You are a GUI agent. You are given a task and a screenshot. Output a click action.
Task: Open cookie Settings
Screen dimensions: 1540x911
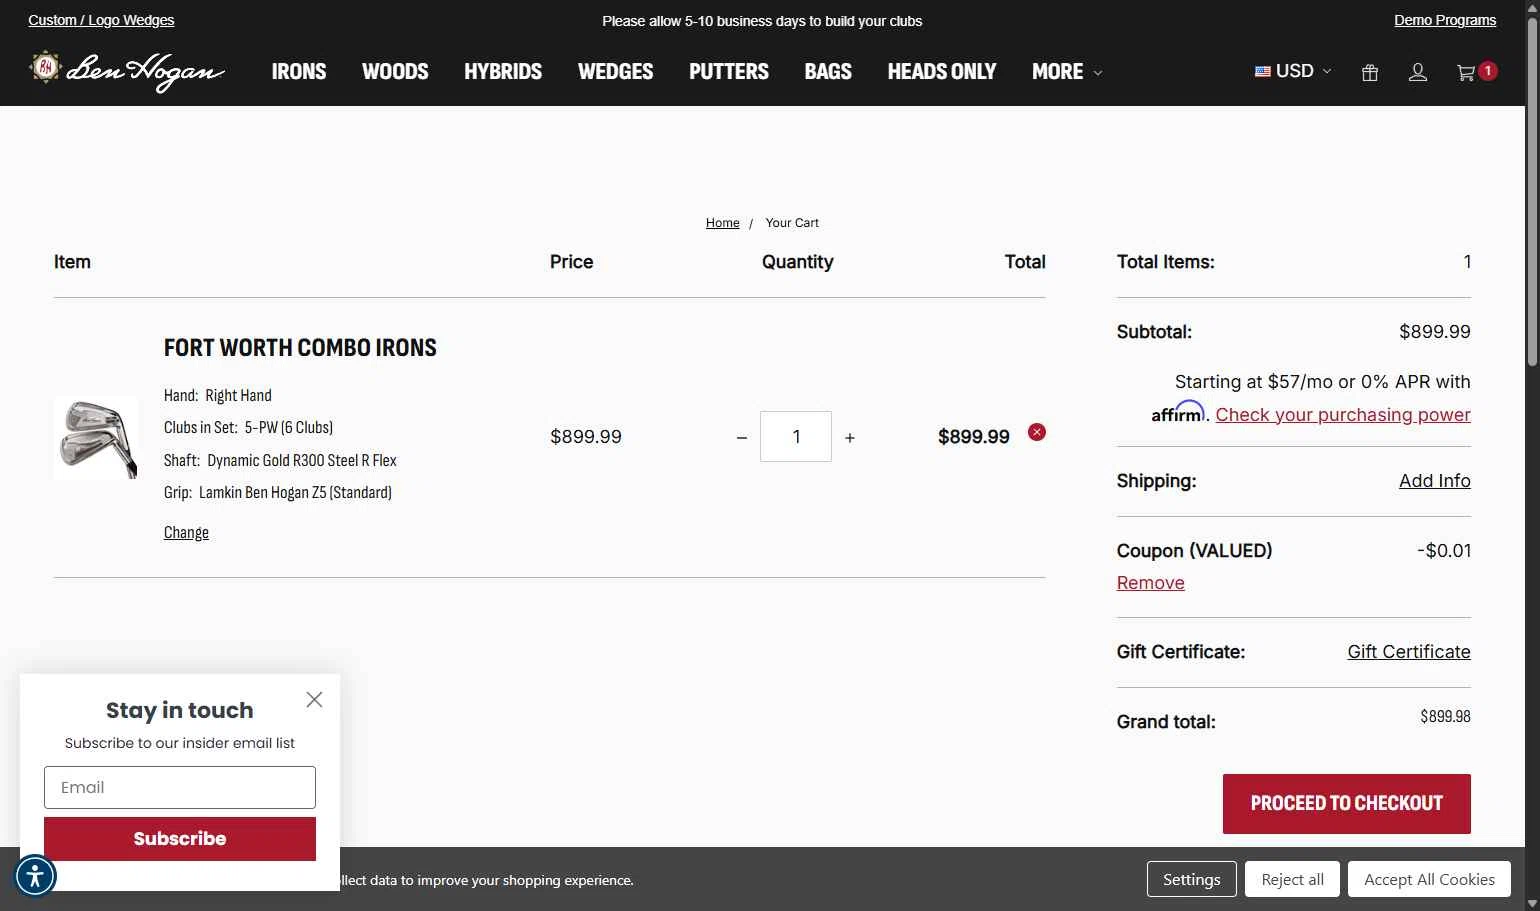[1191, 879]
